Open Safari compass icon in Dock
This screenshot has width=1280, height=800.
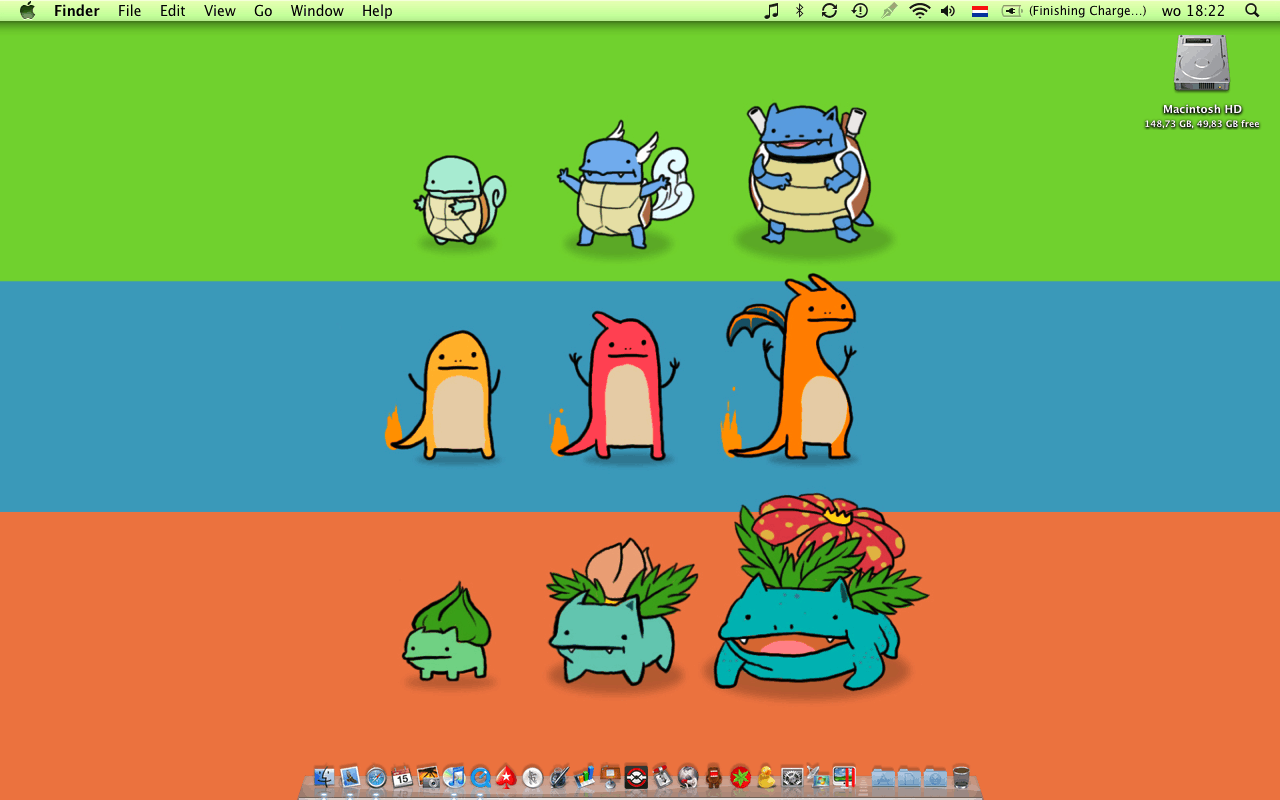(376, 776)
